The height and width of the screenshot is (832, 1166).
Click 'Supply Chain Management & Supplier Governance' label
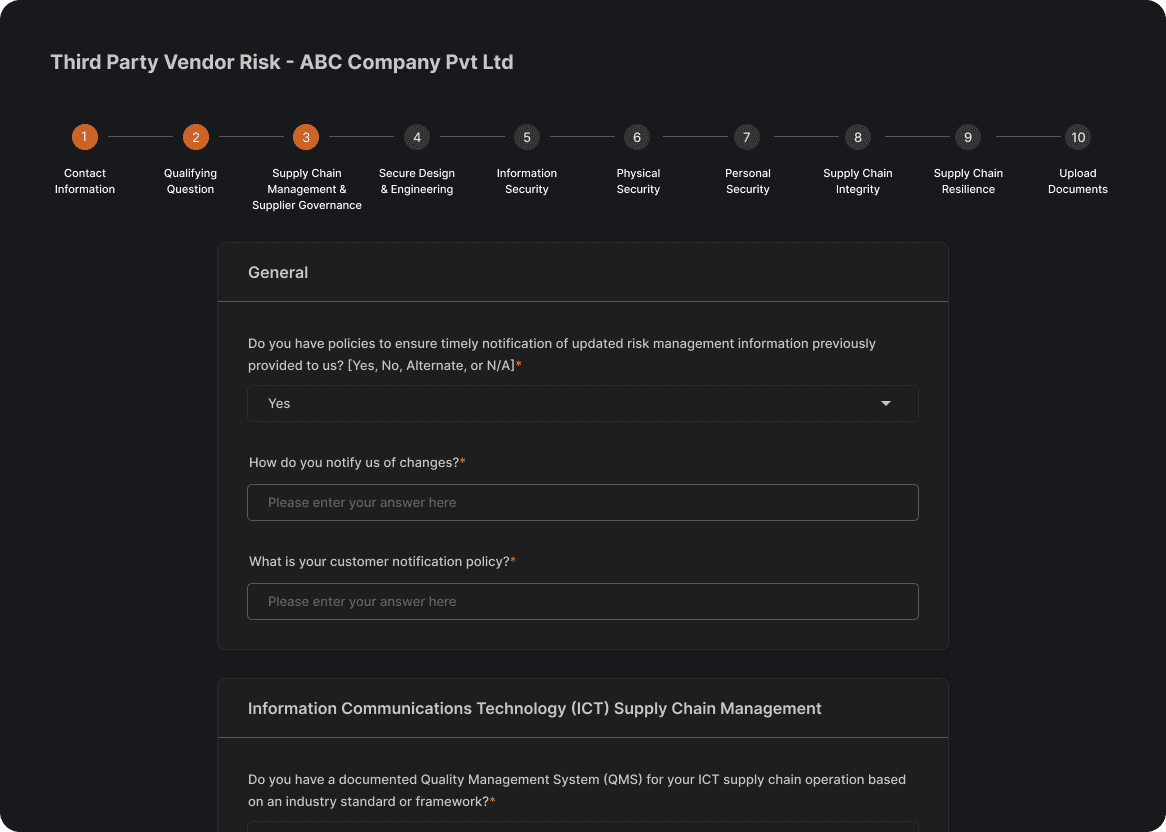(306, 189)
